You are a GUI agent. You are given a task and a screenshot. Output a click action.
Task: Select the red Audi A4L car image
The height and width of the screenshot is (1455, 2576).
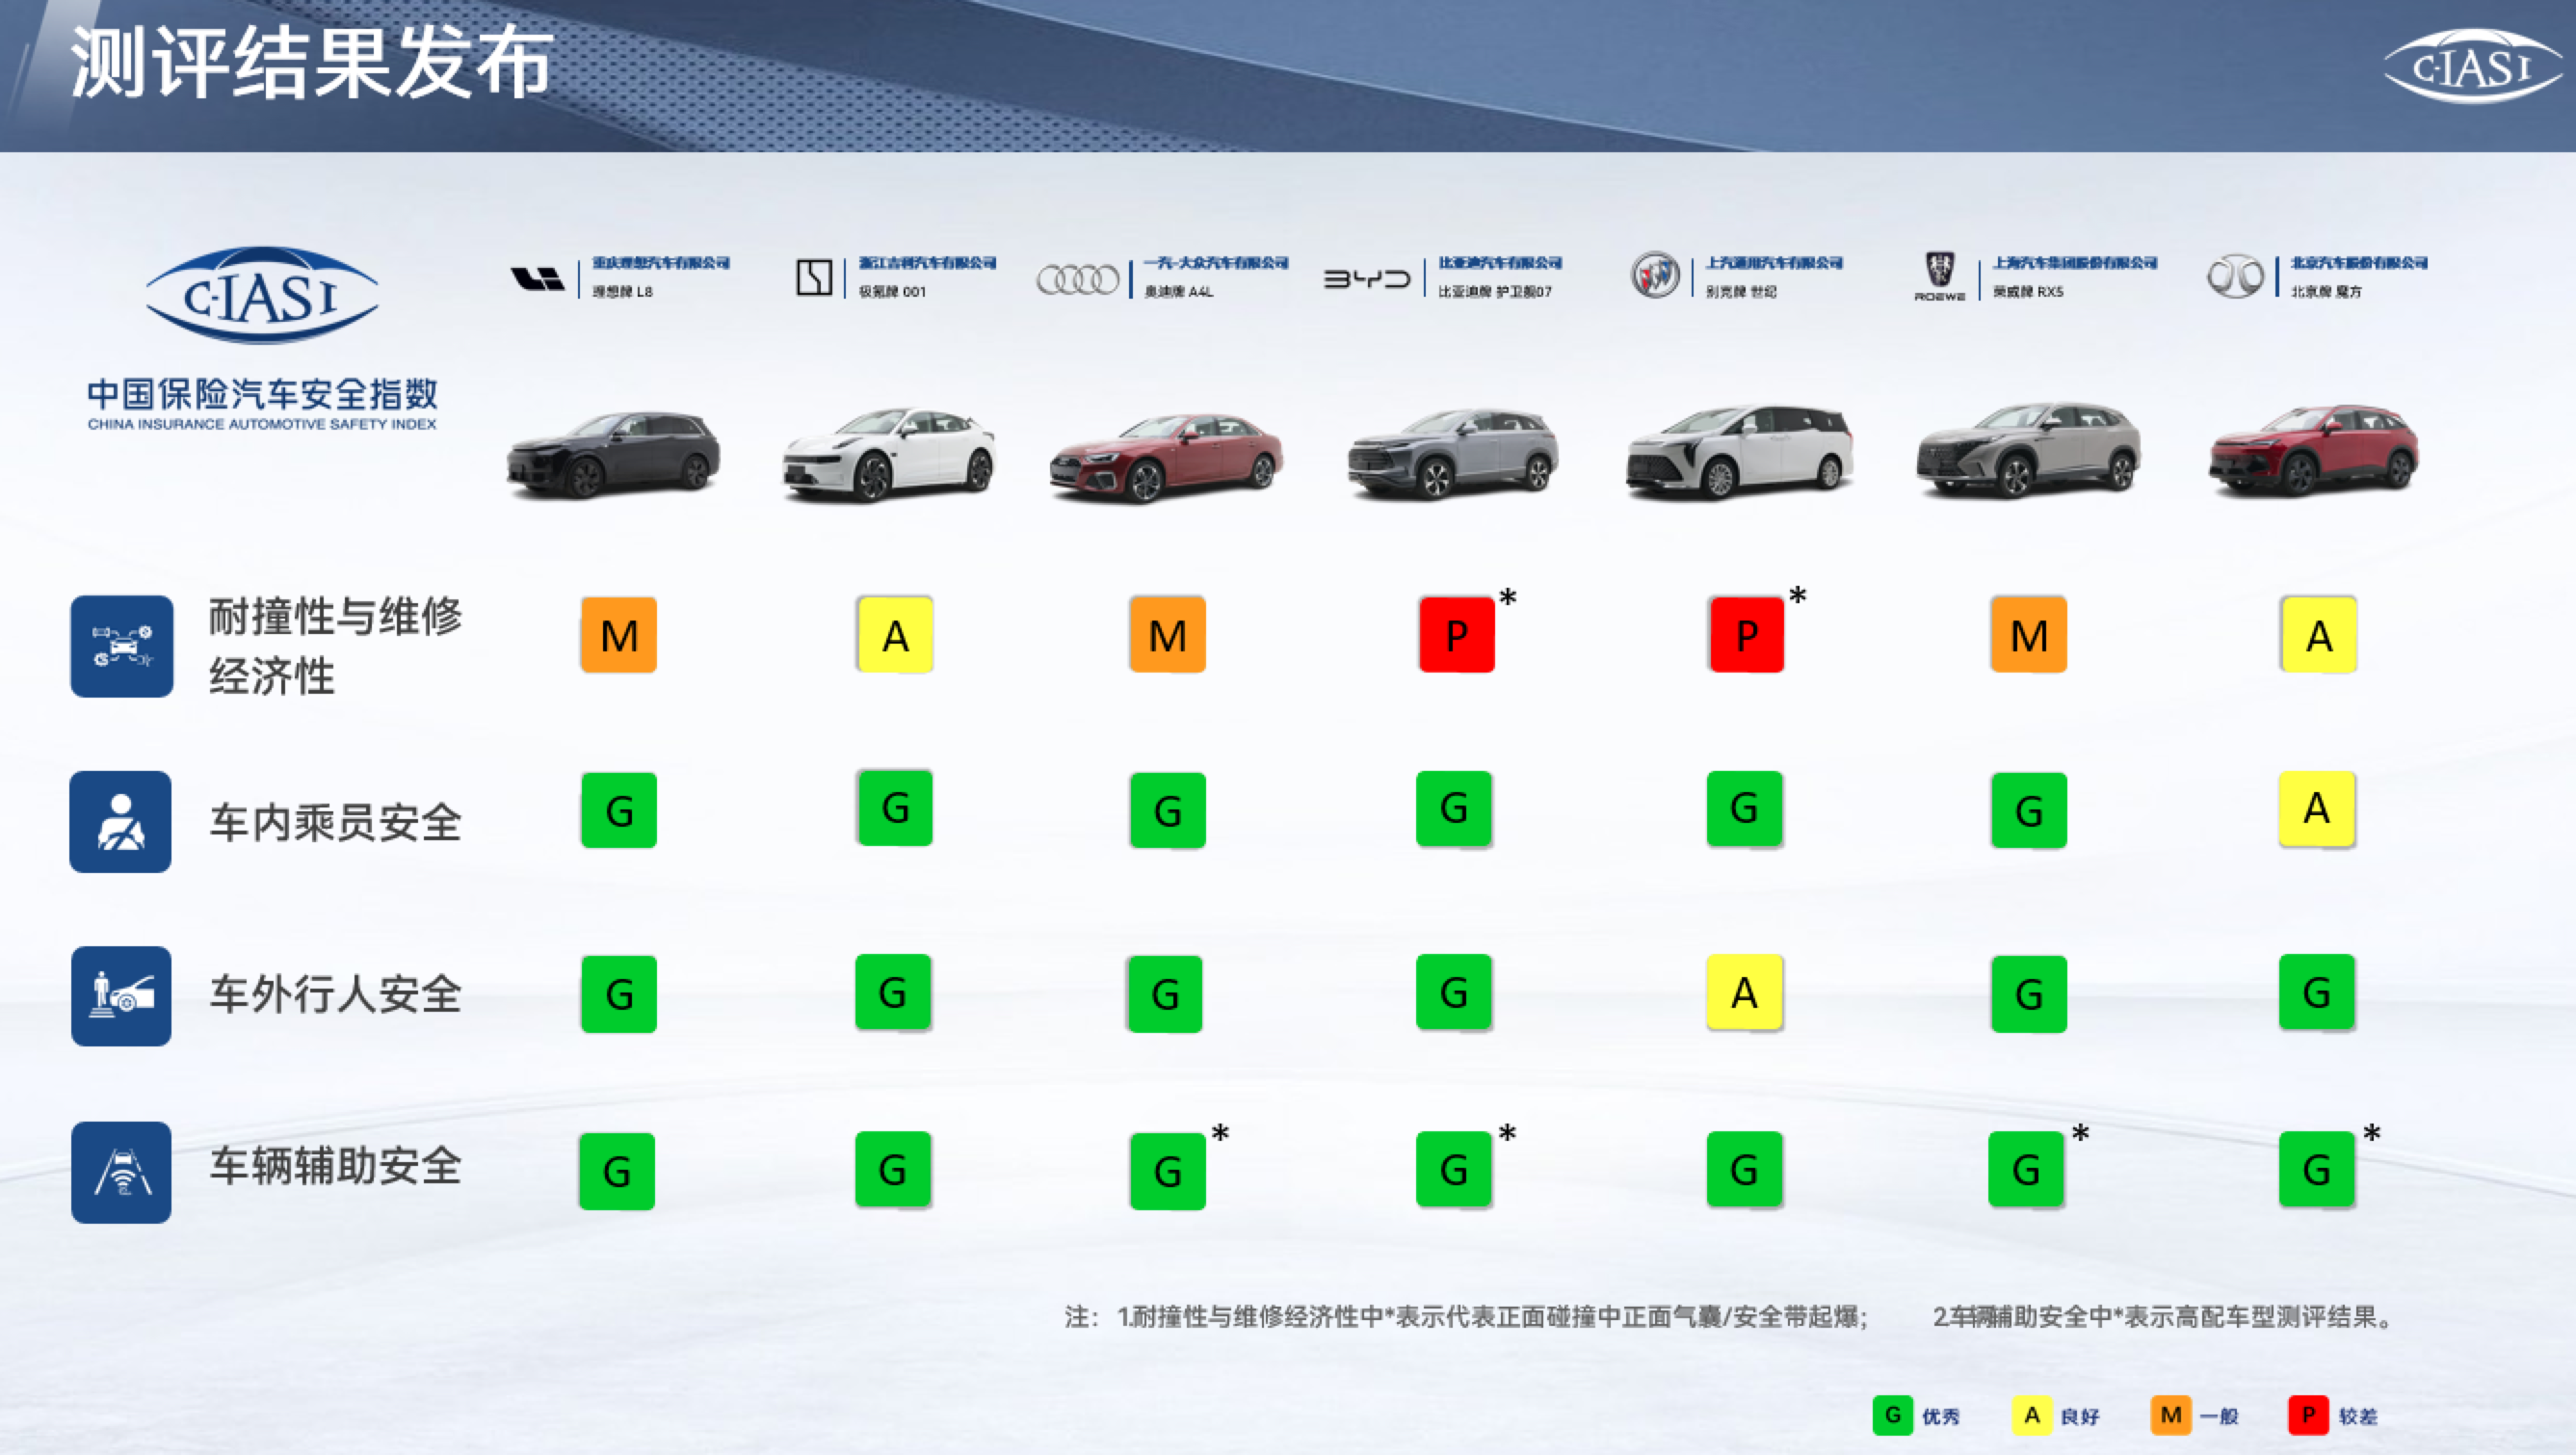click(1165, 458)
